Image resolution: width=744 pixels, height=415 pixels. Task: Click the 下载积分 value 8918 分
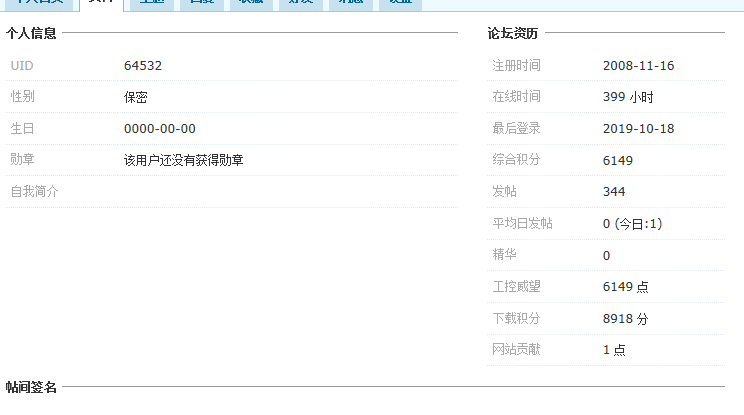coord(626,319)
